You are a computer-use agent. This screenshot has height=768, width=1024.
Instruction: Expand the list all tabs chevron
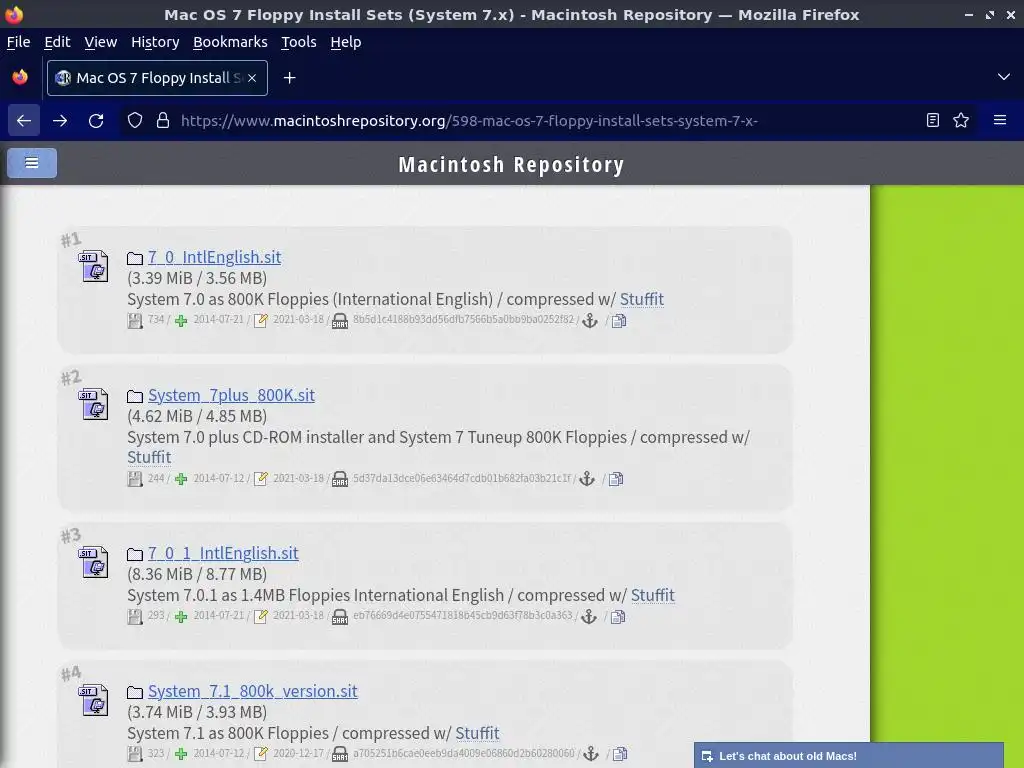point(1004,77)
